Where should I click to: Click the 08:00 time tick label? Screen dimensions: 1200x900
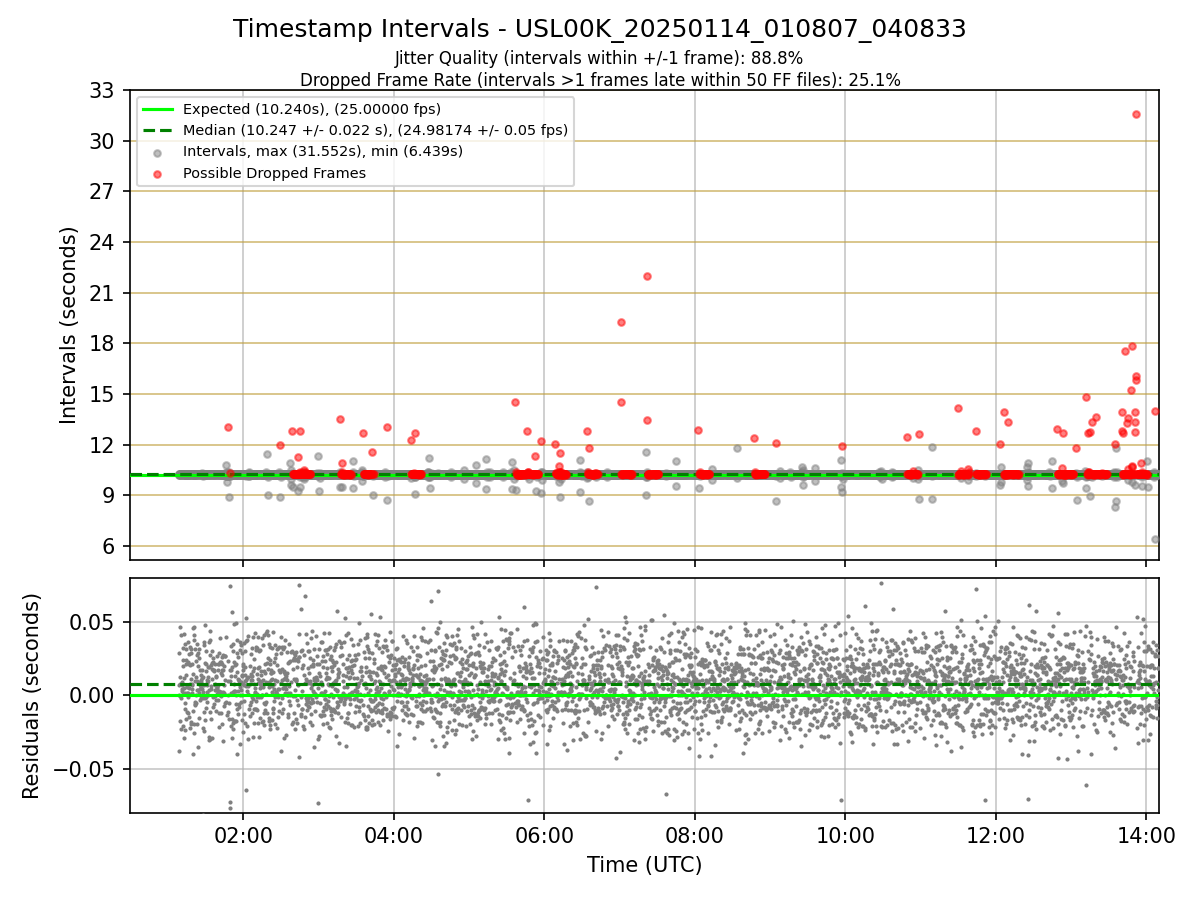coord(695,834)
